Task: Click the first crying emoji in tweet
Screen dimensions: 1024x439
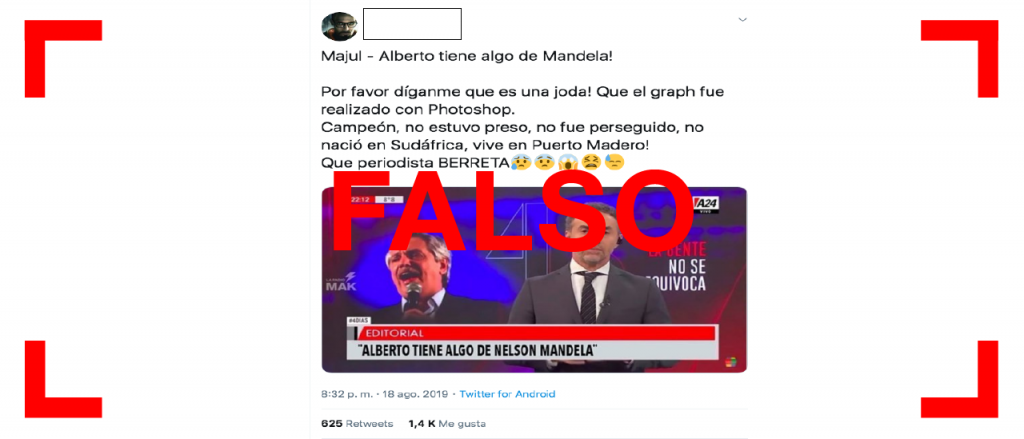Action: 520,161
